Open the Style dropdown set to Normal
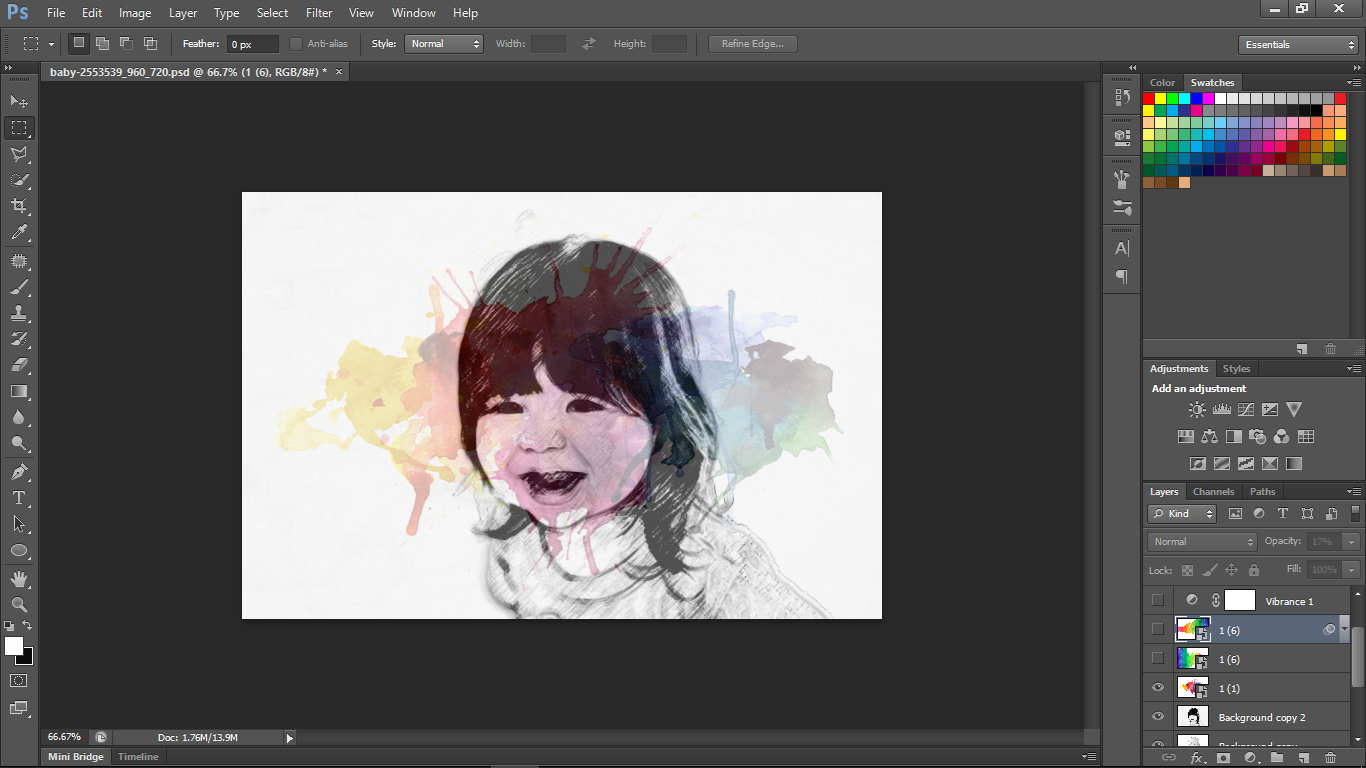 point(444,44)
